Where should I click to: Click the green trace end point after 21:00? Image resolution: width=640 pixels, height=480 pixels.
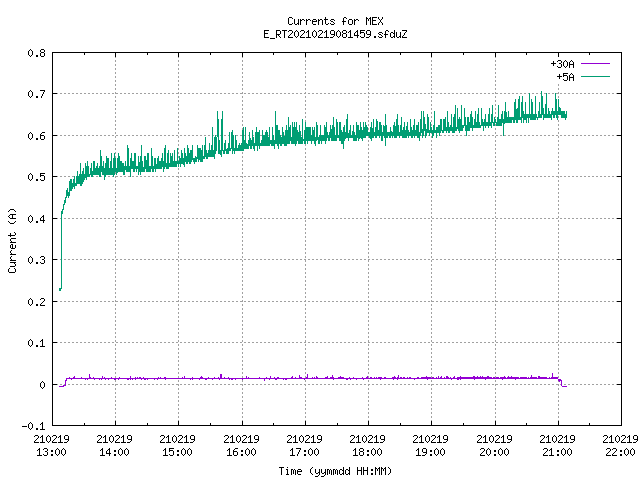coord(566,115)
